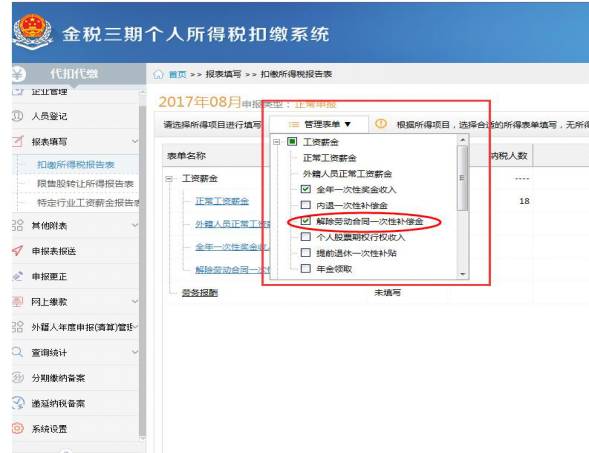
Task: Click the 系统设置 gear icon
Action: click(x=17, y=428)
